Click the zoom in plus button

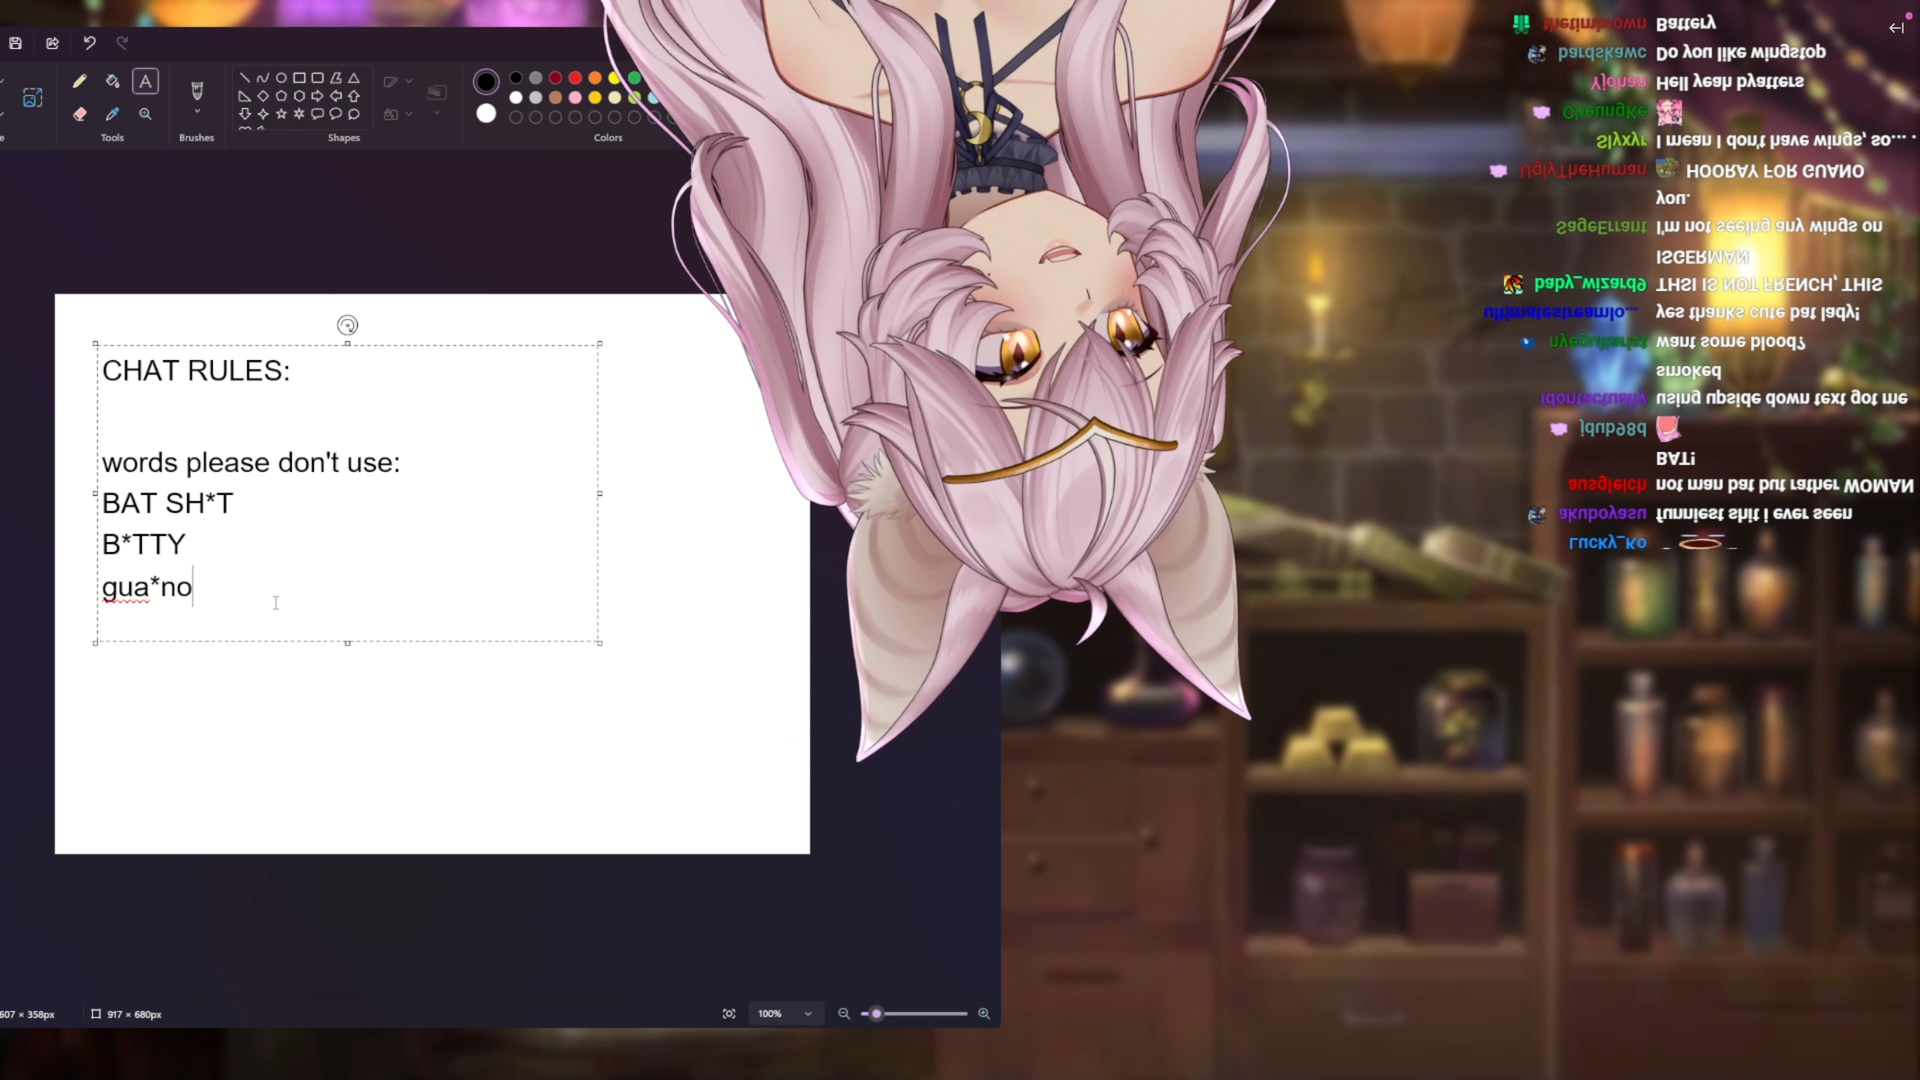click(x=984, y=1014)
